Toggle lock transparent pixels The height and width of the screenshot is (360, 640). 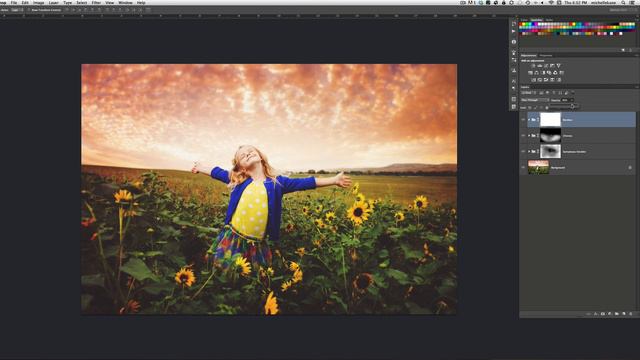530,108
